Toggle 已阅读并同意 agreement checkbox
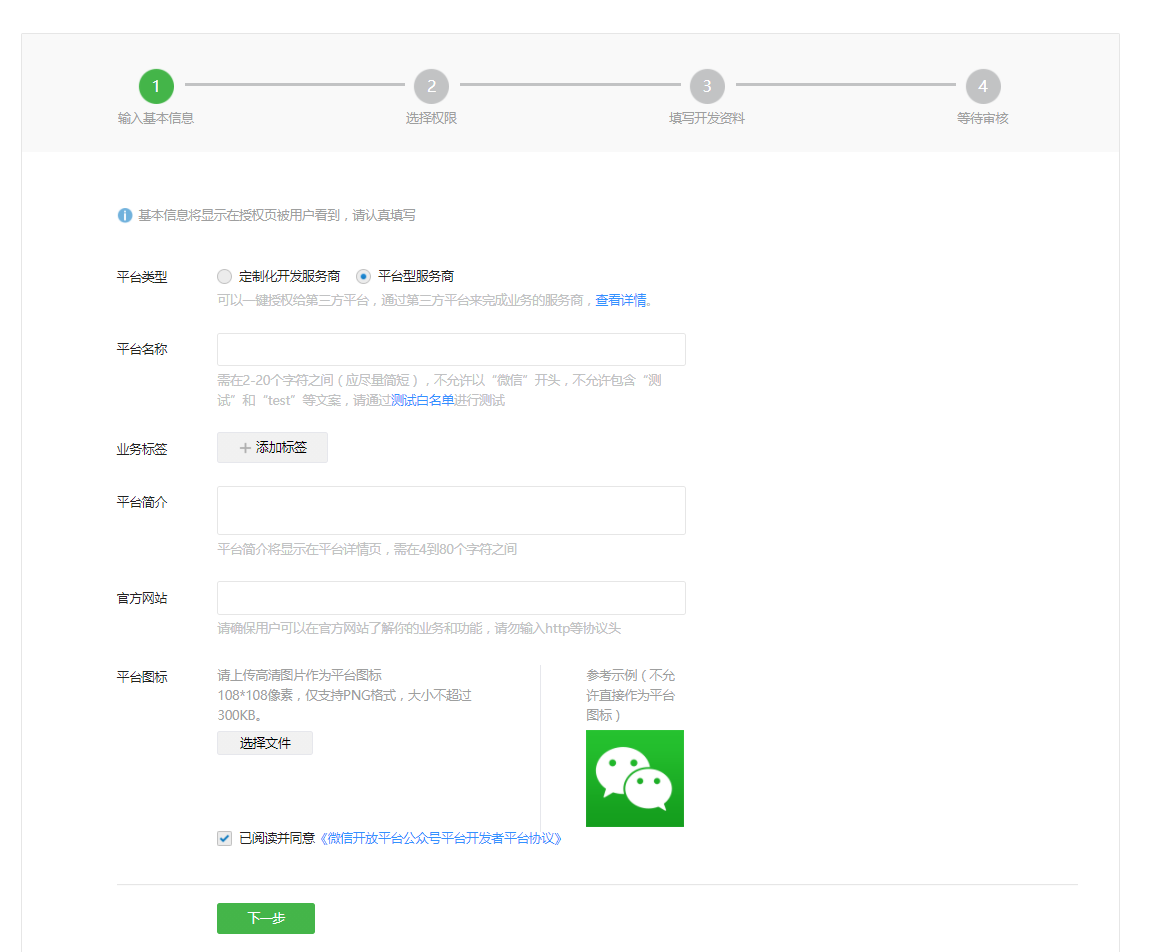This screenshot has width=1167, height=952. coord(224,838)
